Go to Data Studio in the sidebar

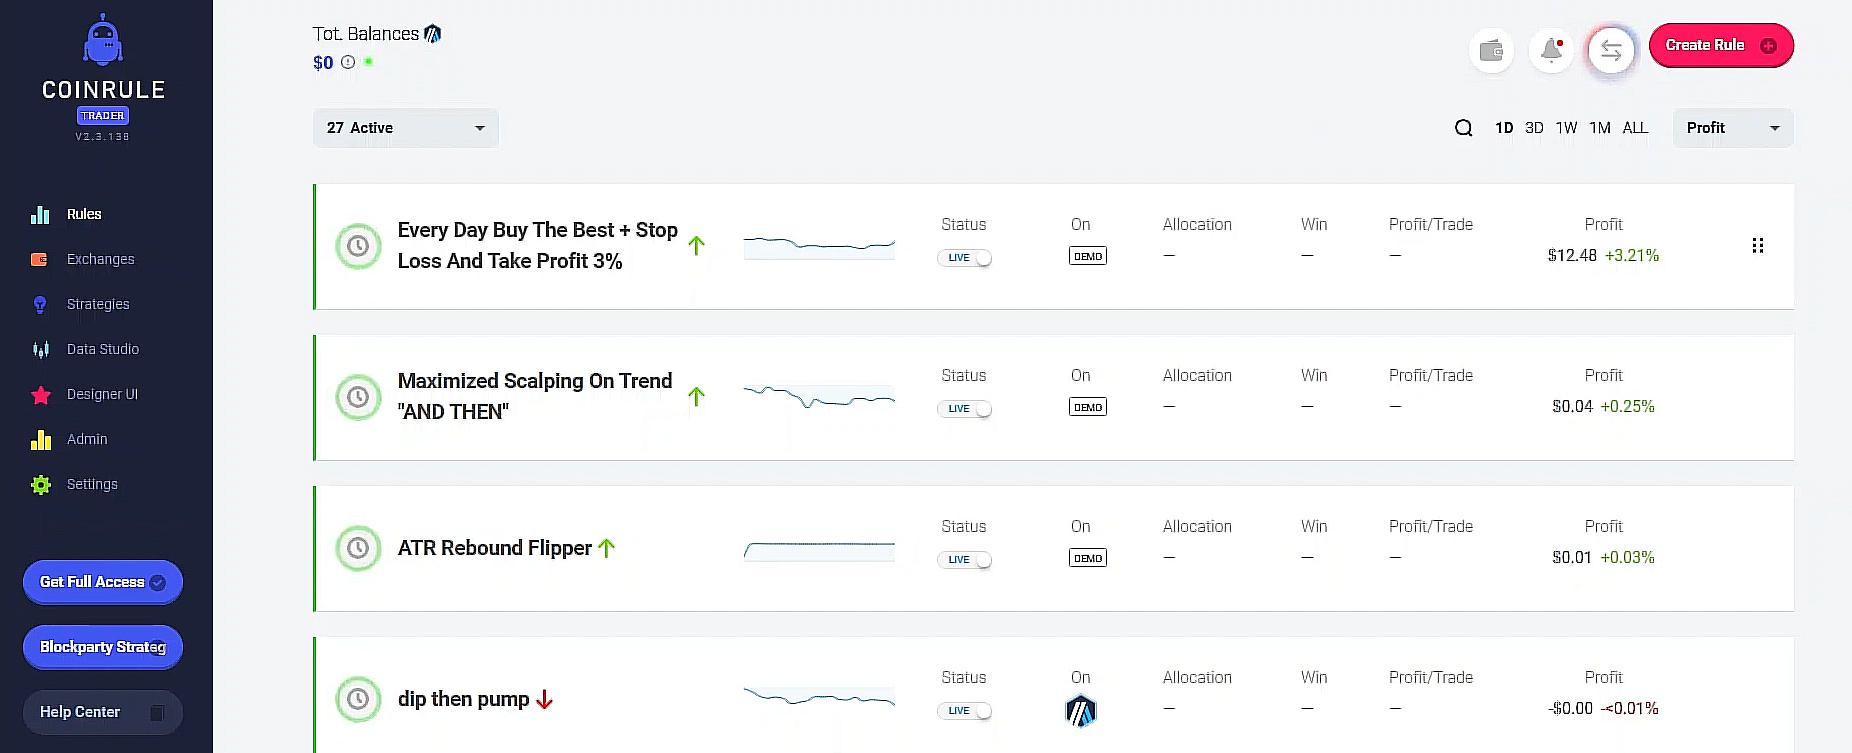(102, 349)
